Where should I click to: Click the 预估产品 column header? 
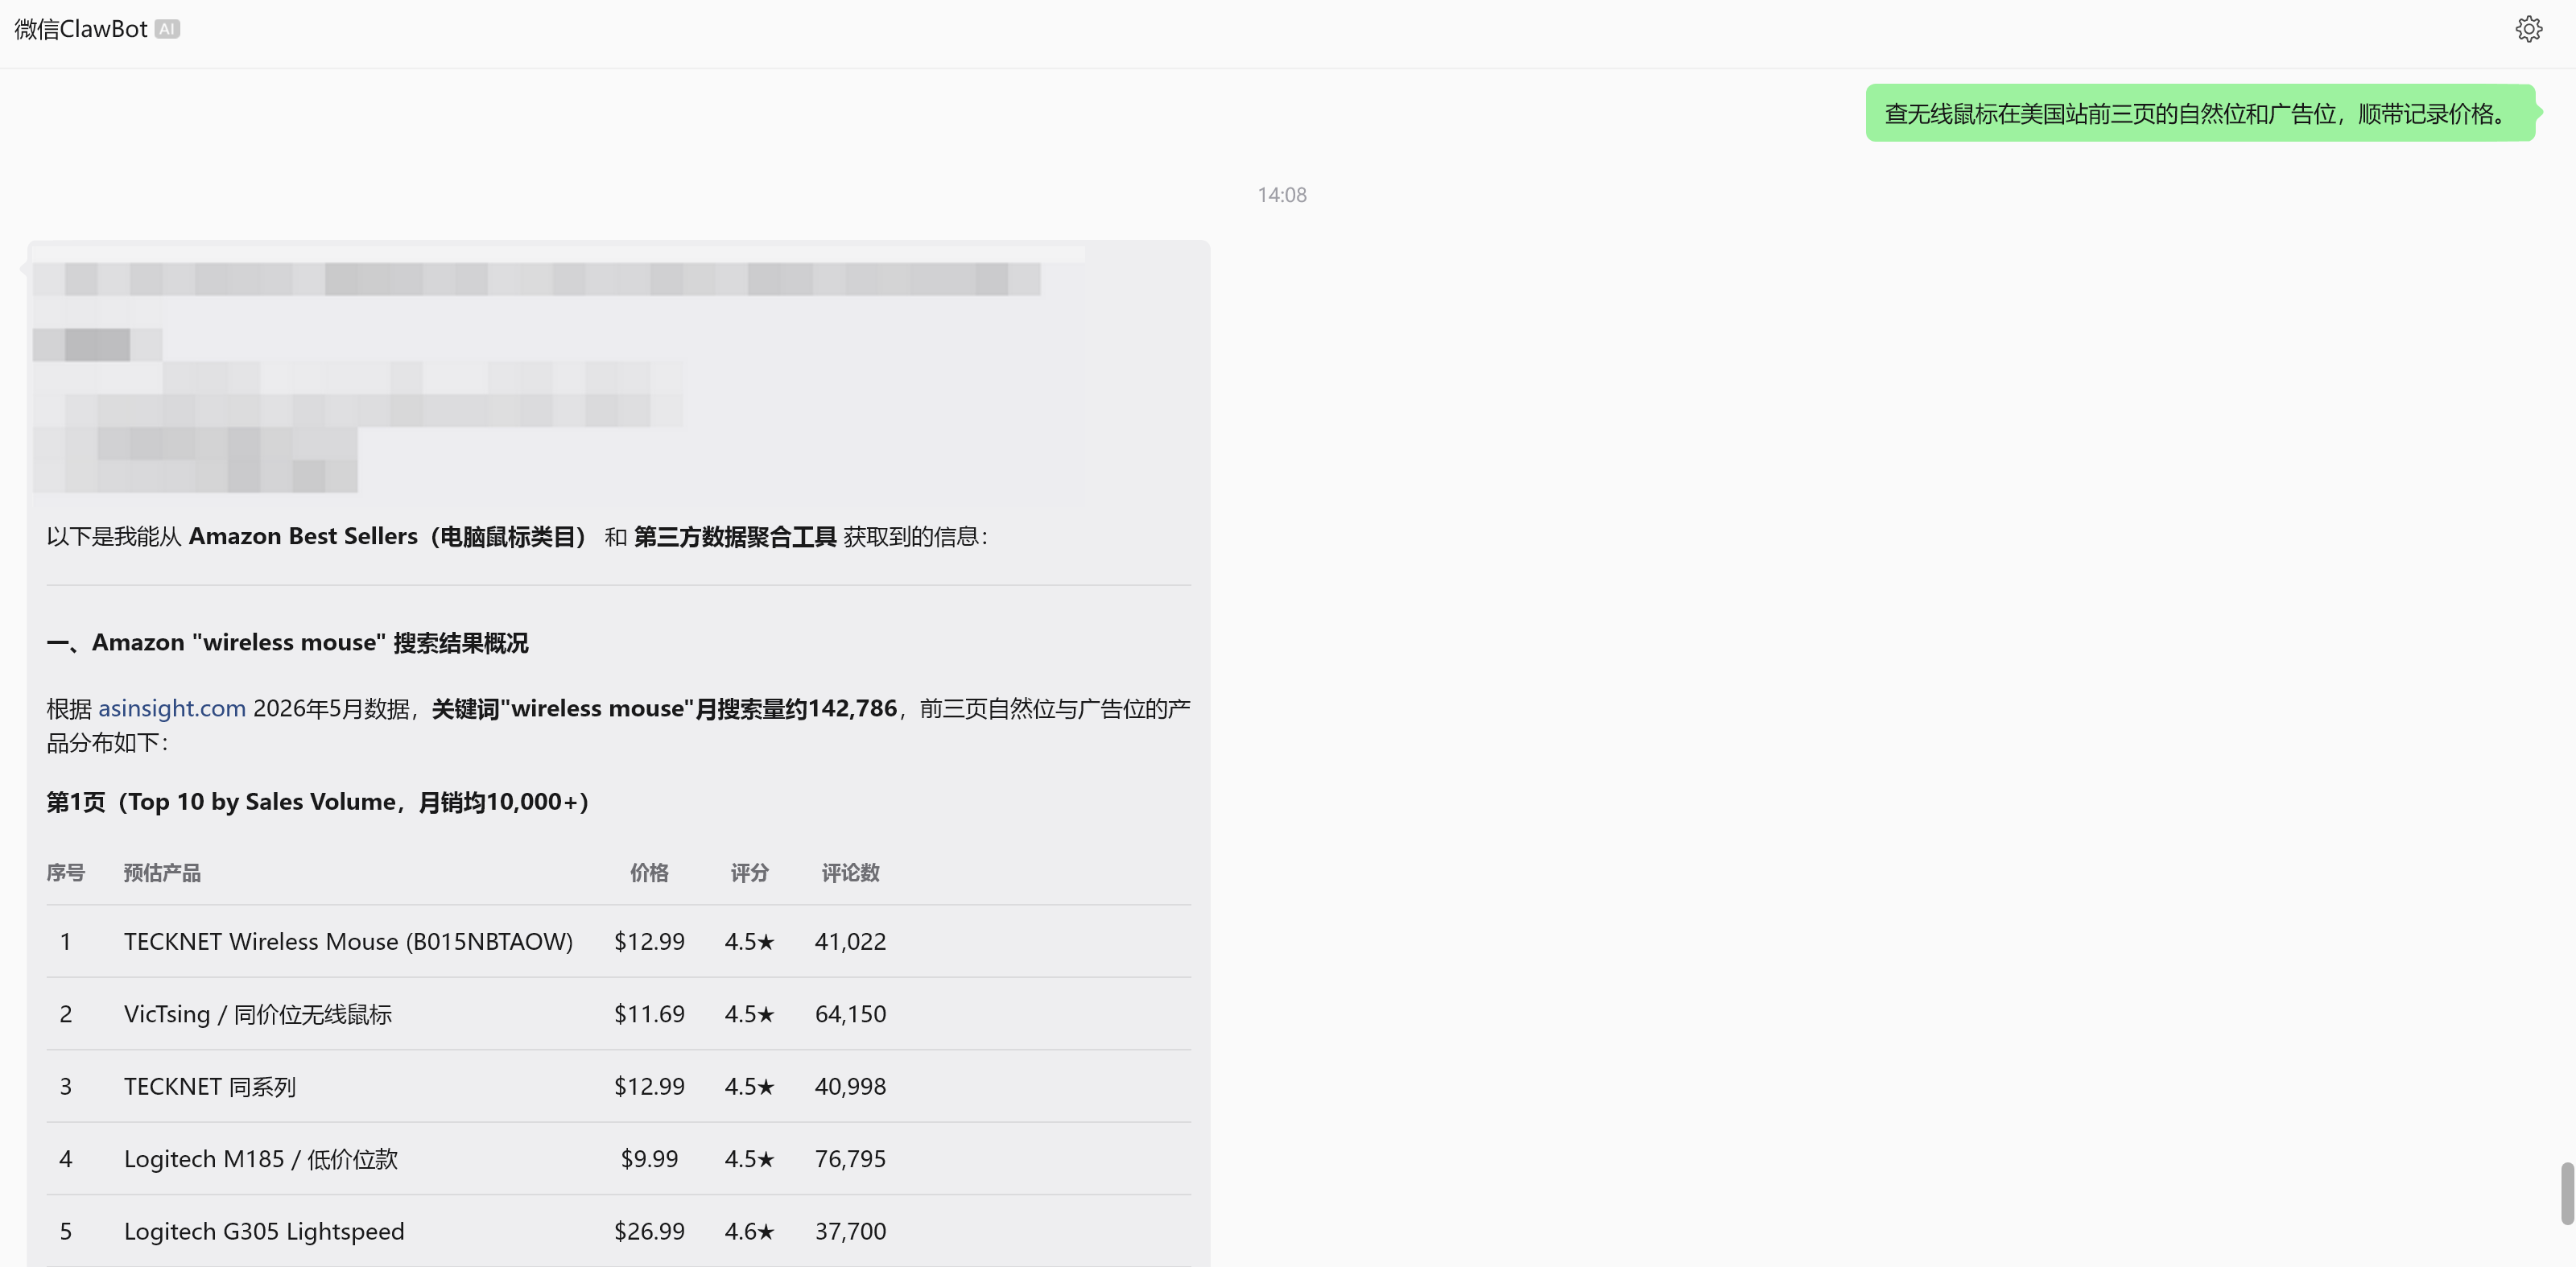pos(162,872)
